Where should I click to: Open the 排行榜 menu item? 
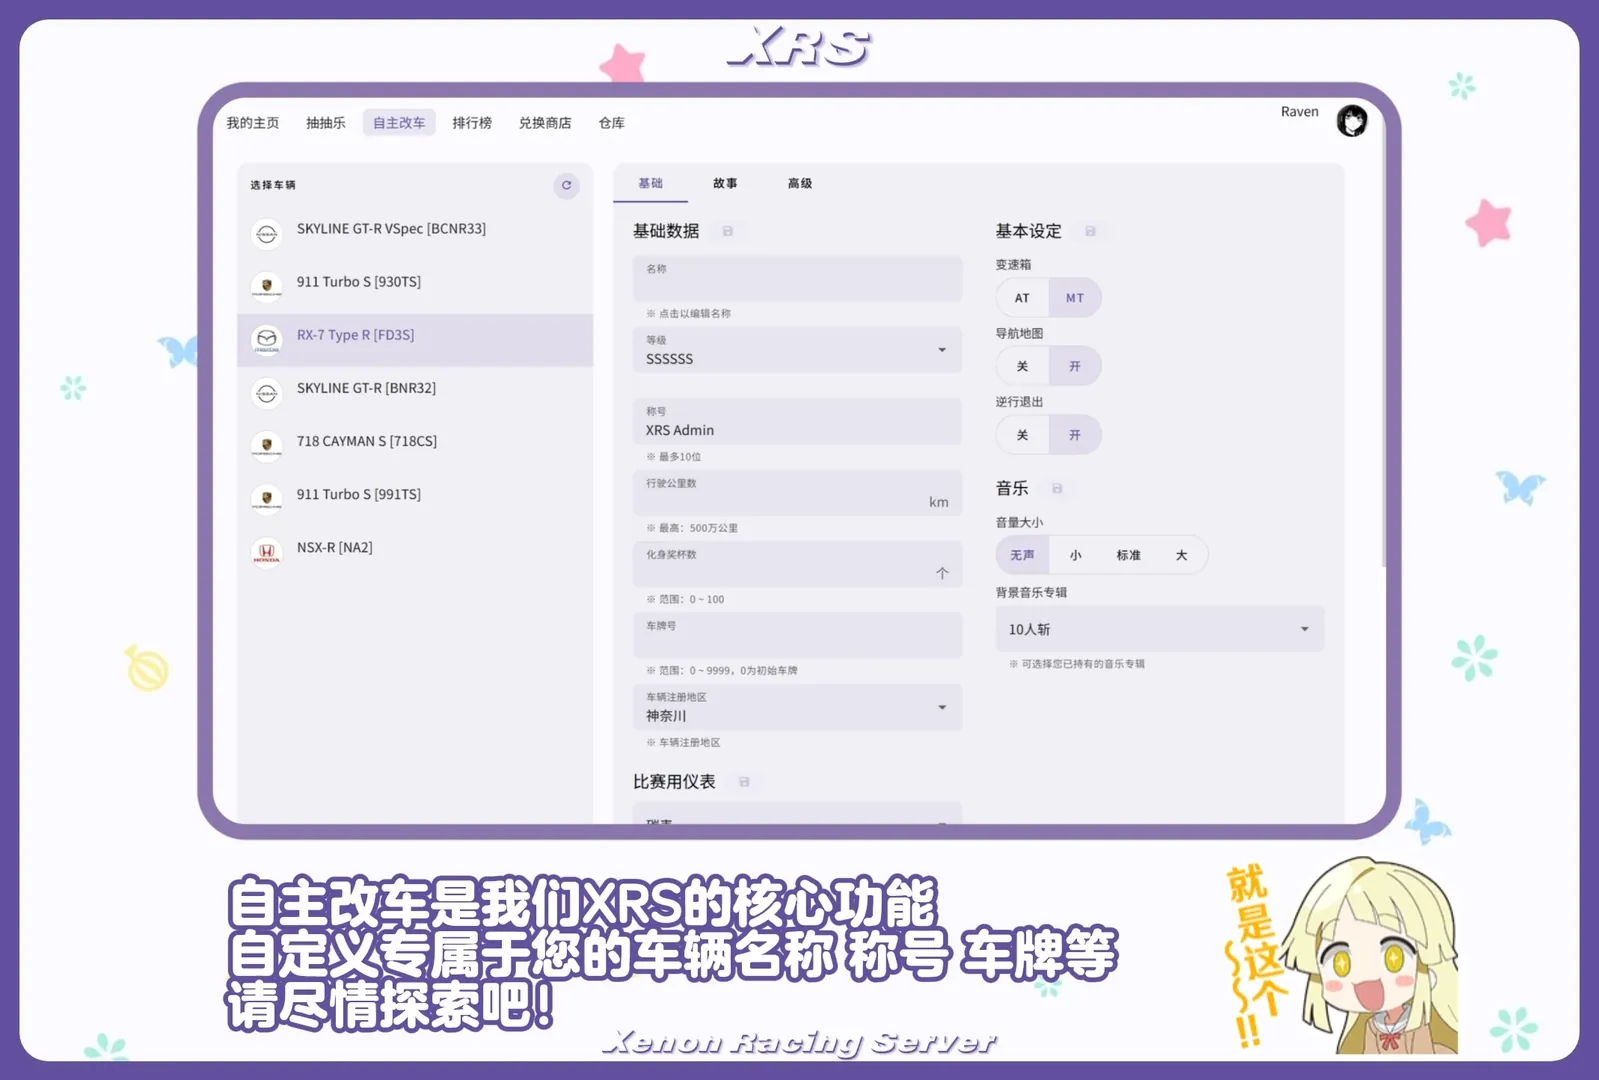pos(472,123)
